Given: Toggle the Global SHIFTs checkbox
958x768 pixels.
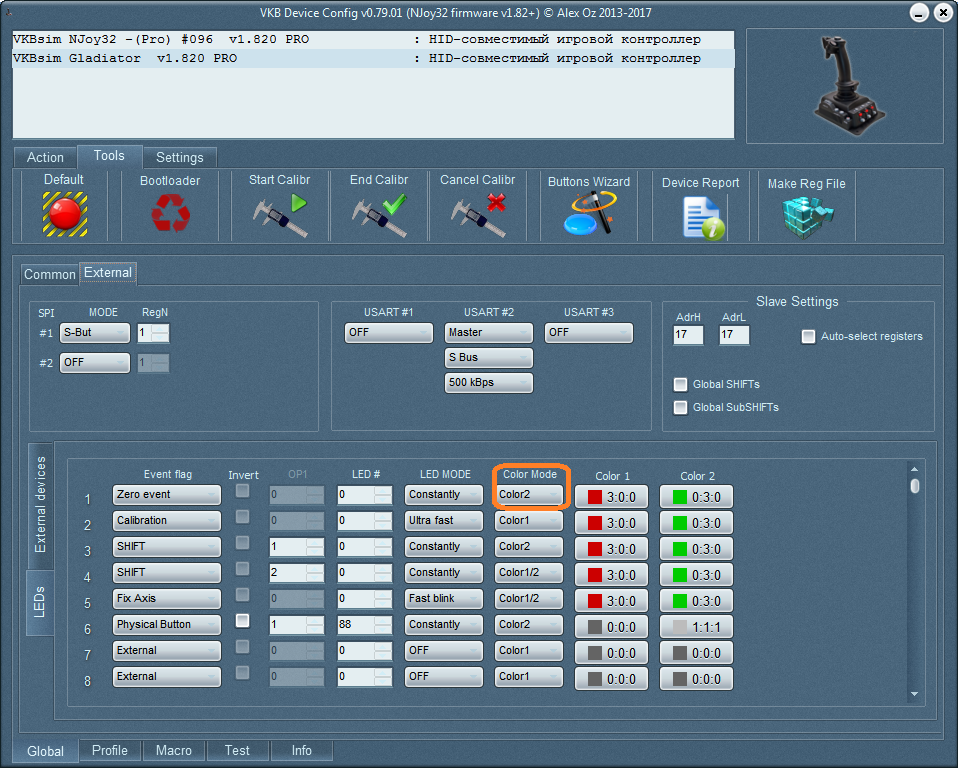Looking at the screenshot, I should pos(681,384).
